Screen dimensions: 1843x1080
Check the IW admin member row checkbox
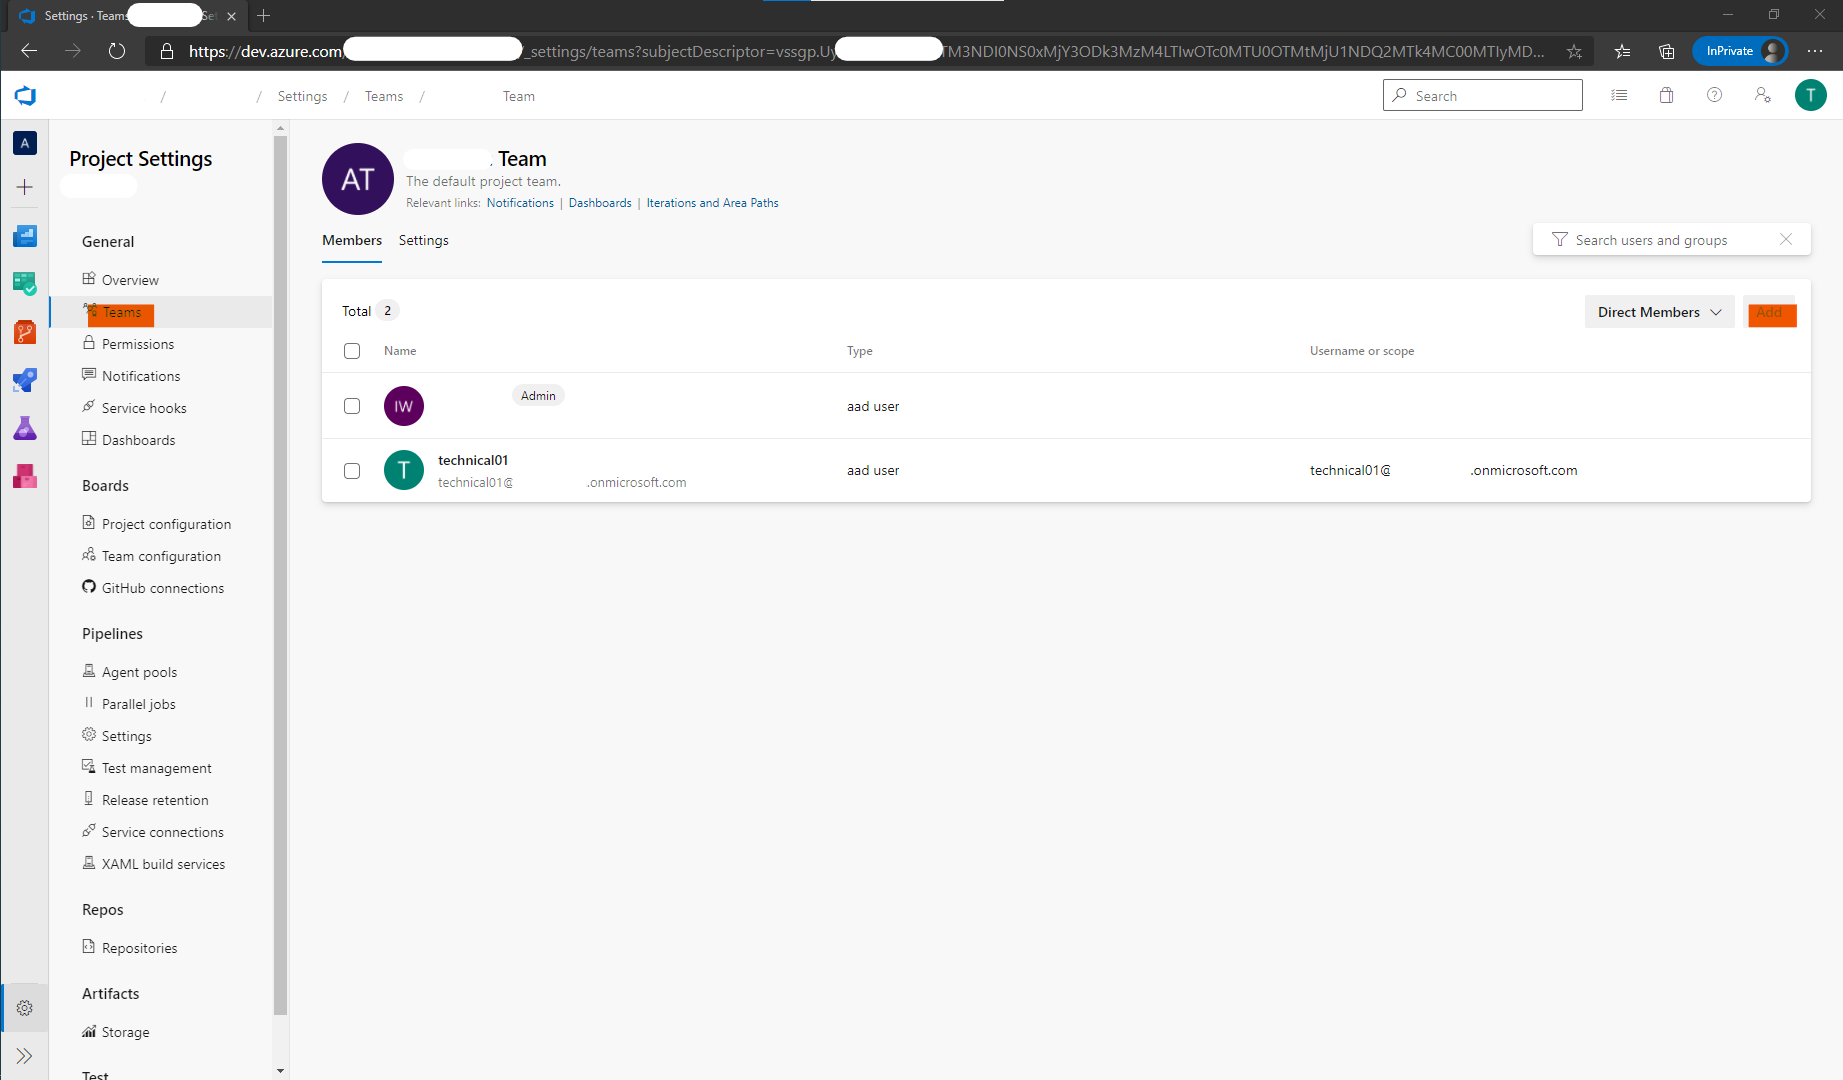[352, 406]
